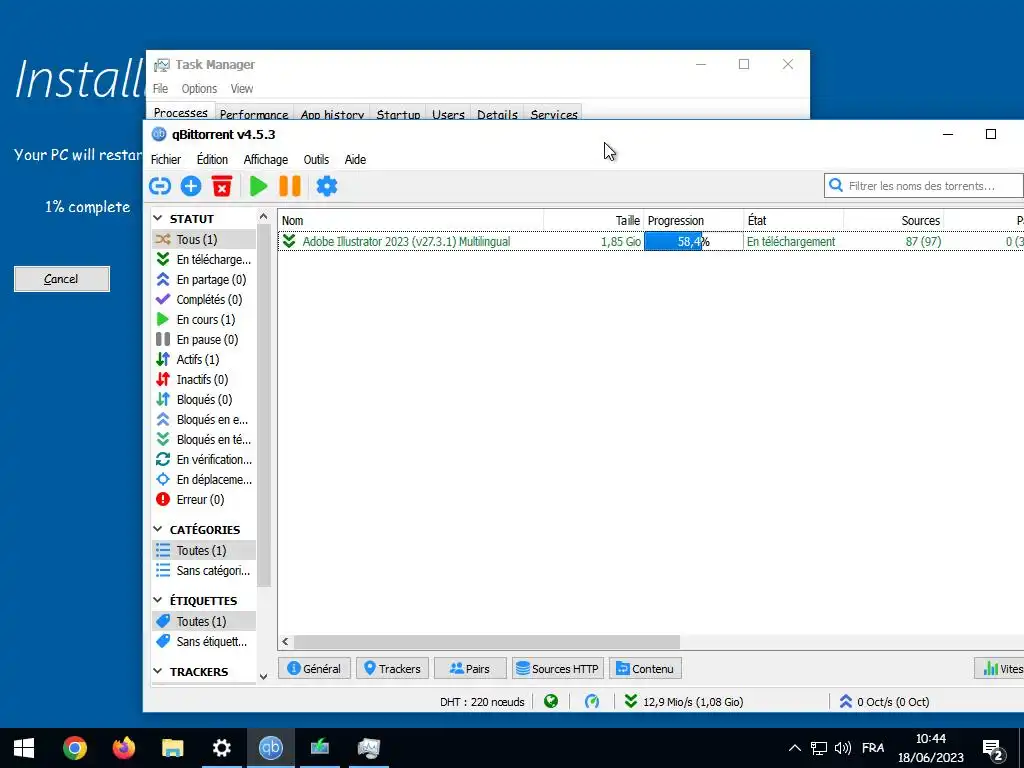
Task: Select the Bloqués (0) filter
Action: click(204, 400)
